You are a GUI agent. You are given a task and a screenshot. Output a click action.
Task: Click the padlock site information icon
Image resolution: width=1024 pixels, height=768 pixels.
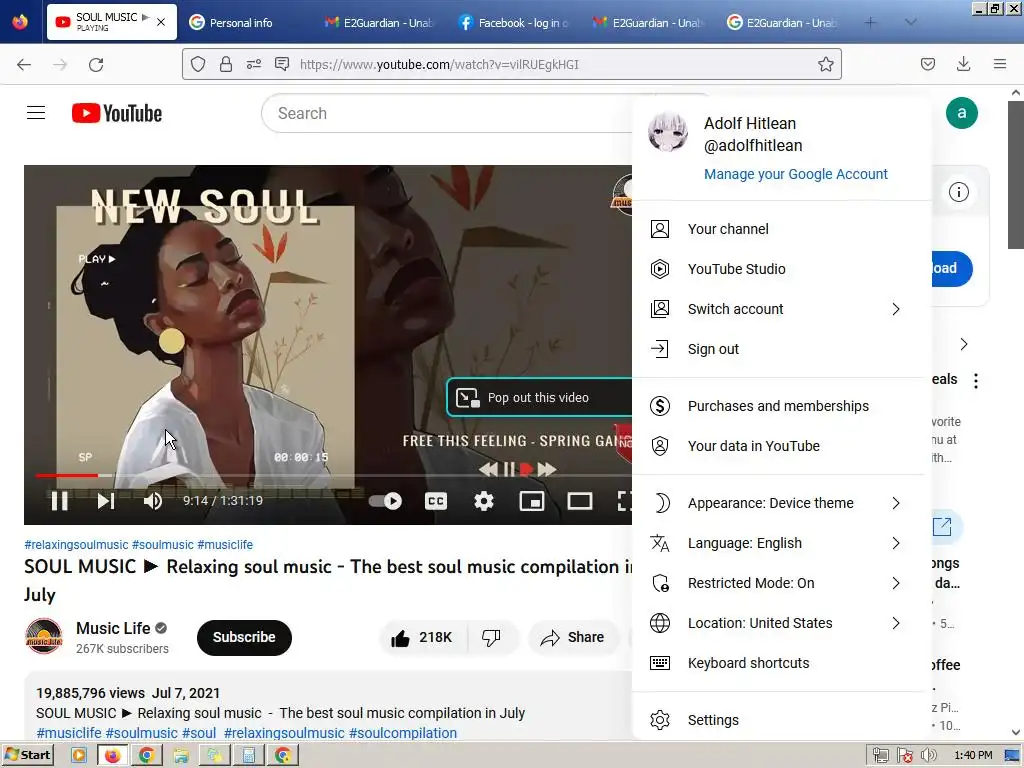point(226,64)
